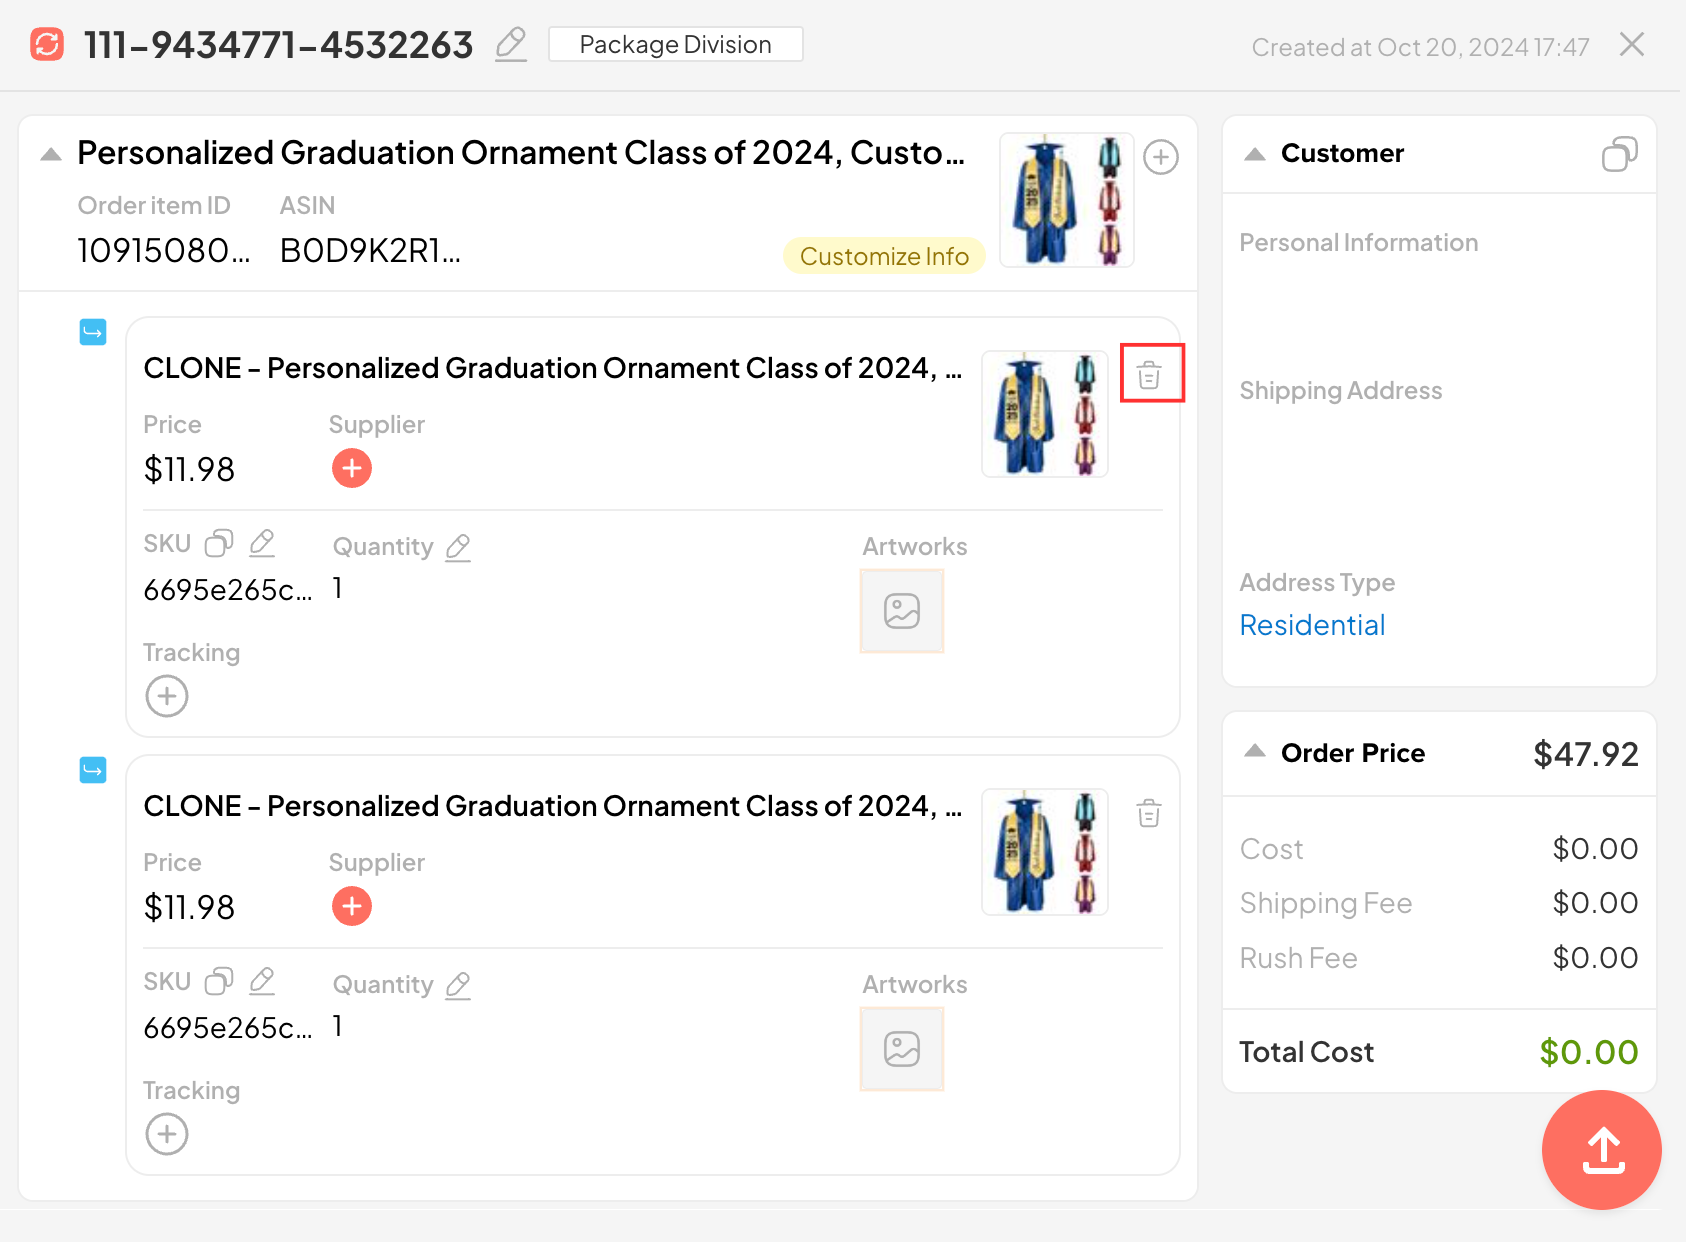
Task: Edit quantity of the first clone
Action: point(458,547)
